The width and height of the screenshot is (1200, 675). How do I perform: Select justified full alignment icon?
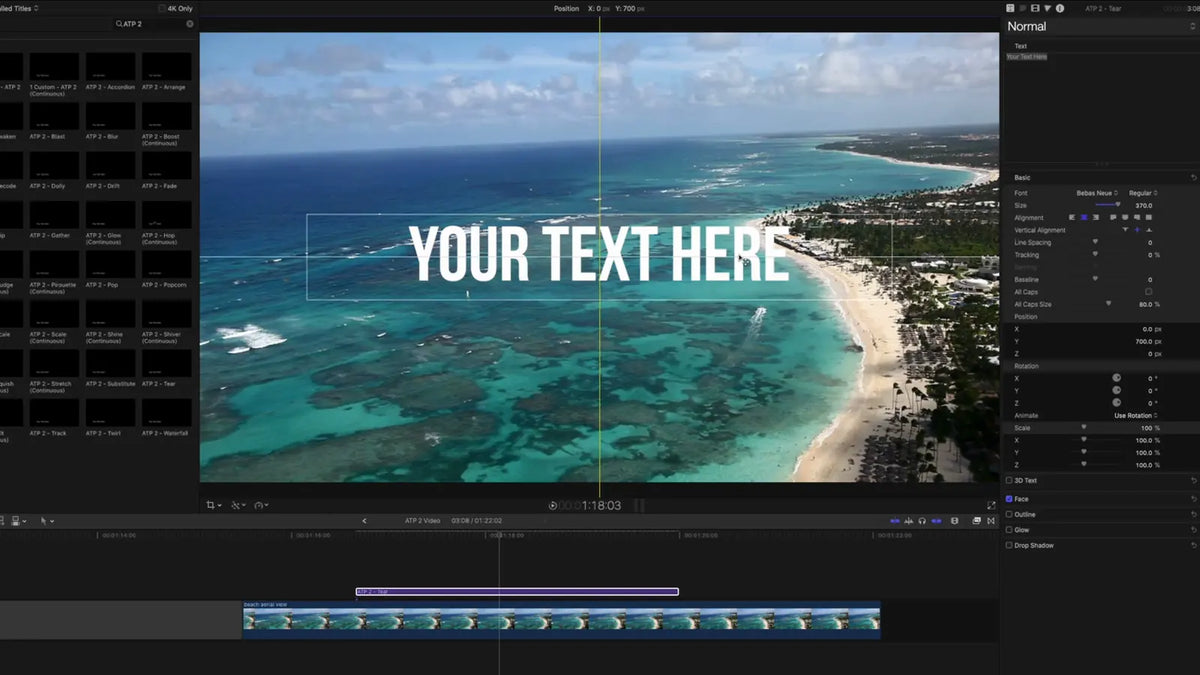(1148, 217)
